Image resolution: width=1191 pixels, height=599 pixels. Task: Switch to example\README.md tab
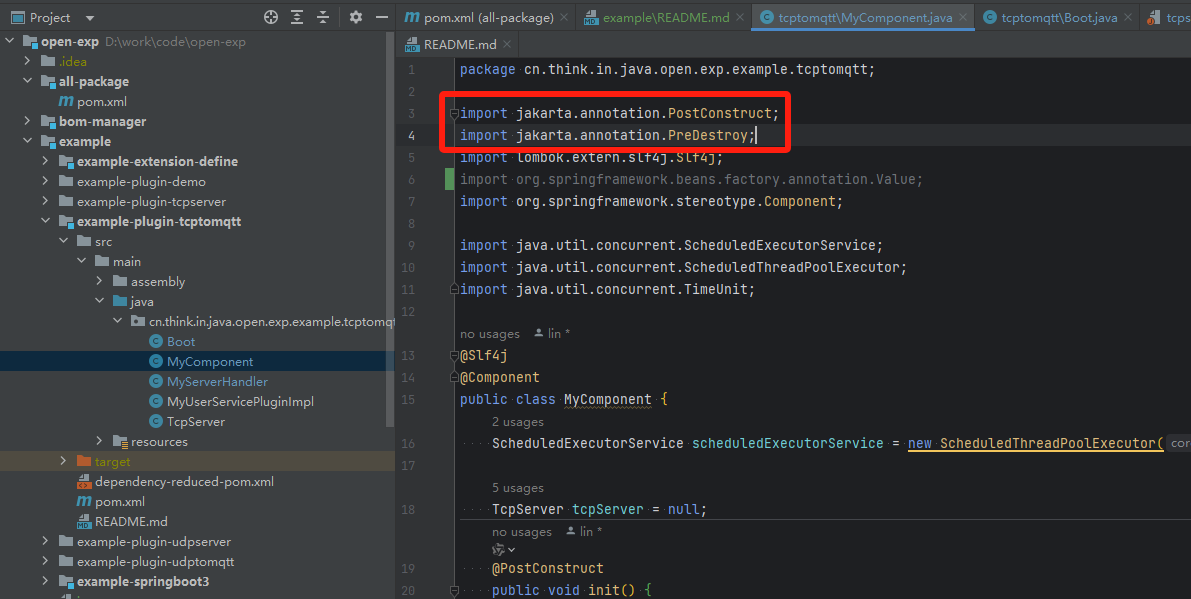pyautogui.click(x=656, y=17)
